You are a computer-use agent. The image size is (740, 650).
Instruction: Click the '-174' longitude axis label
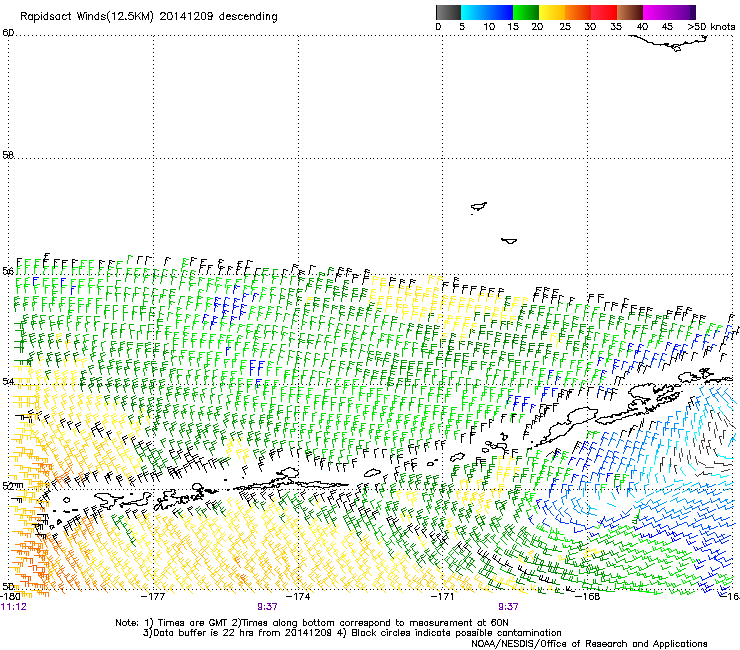[299, 596]
